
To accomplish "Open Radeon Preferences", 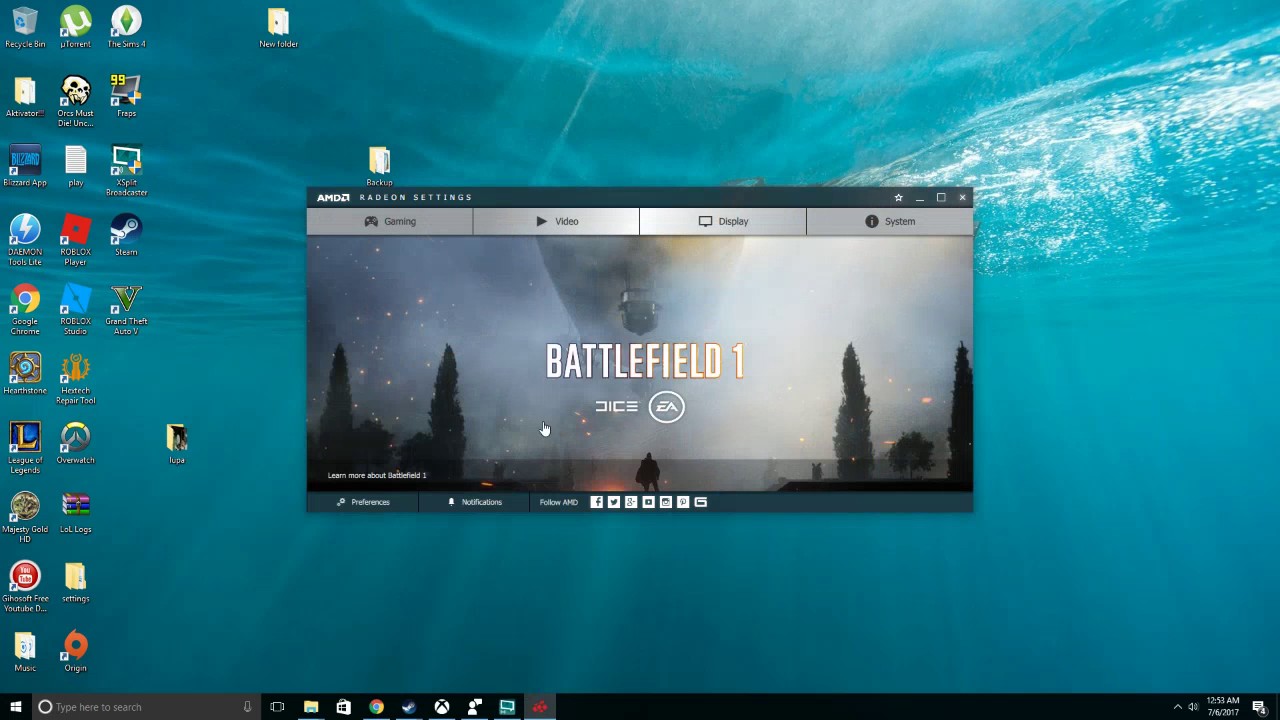I will [x=363, y=502].
